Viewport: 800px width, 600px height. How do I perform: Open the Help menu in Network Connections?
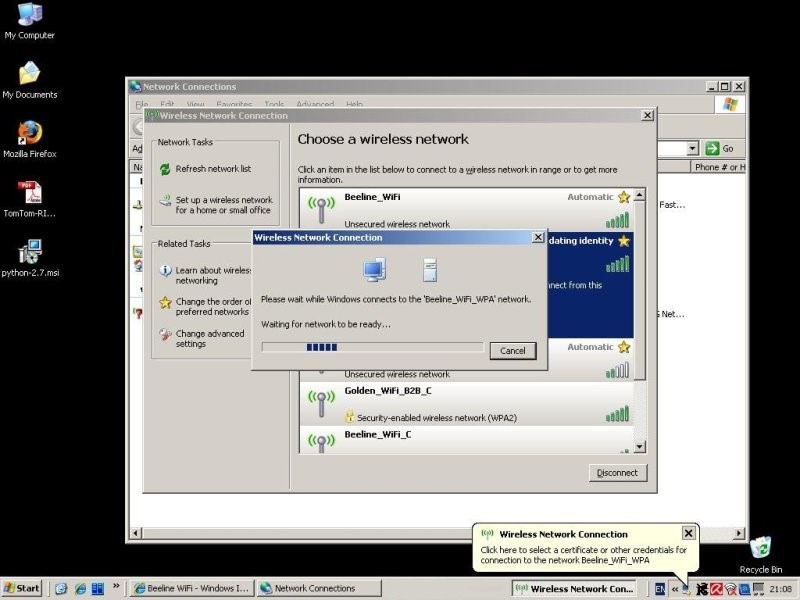coord(354,104)
